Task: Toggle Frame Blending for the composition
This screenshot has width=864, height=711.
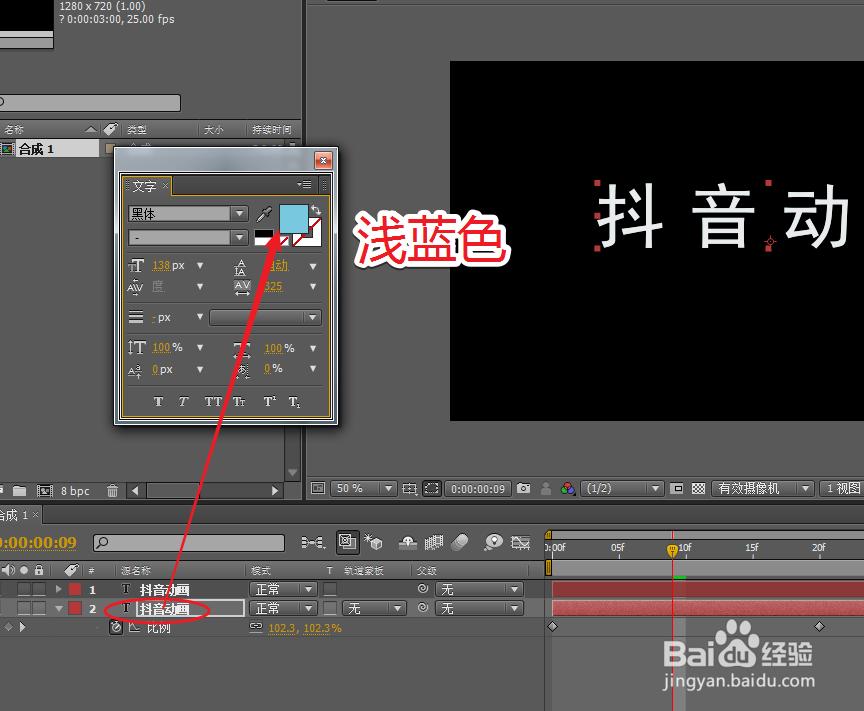Action: pos(434,543)
